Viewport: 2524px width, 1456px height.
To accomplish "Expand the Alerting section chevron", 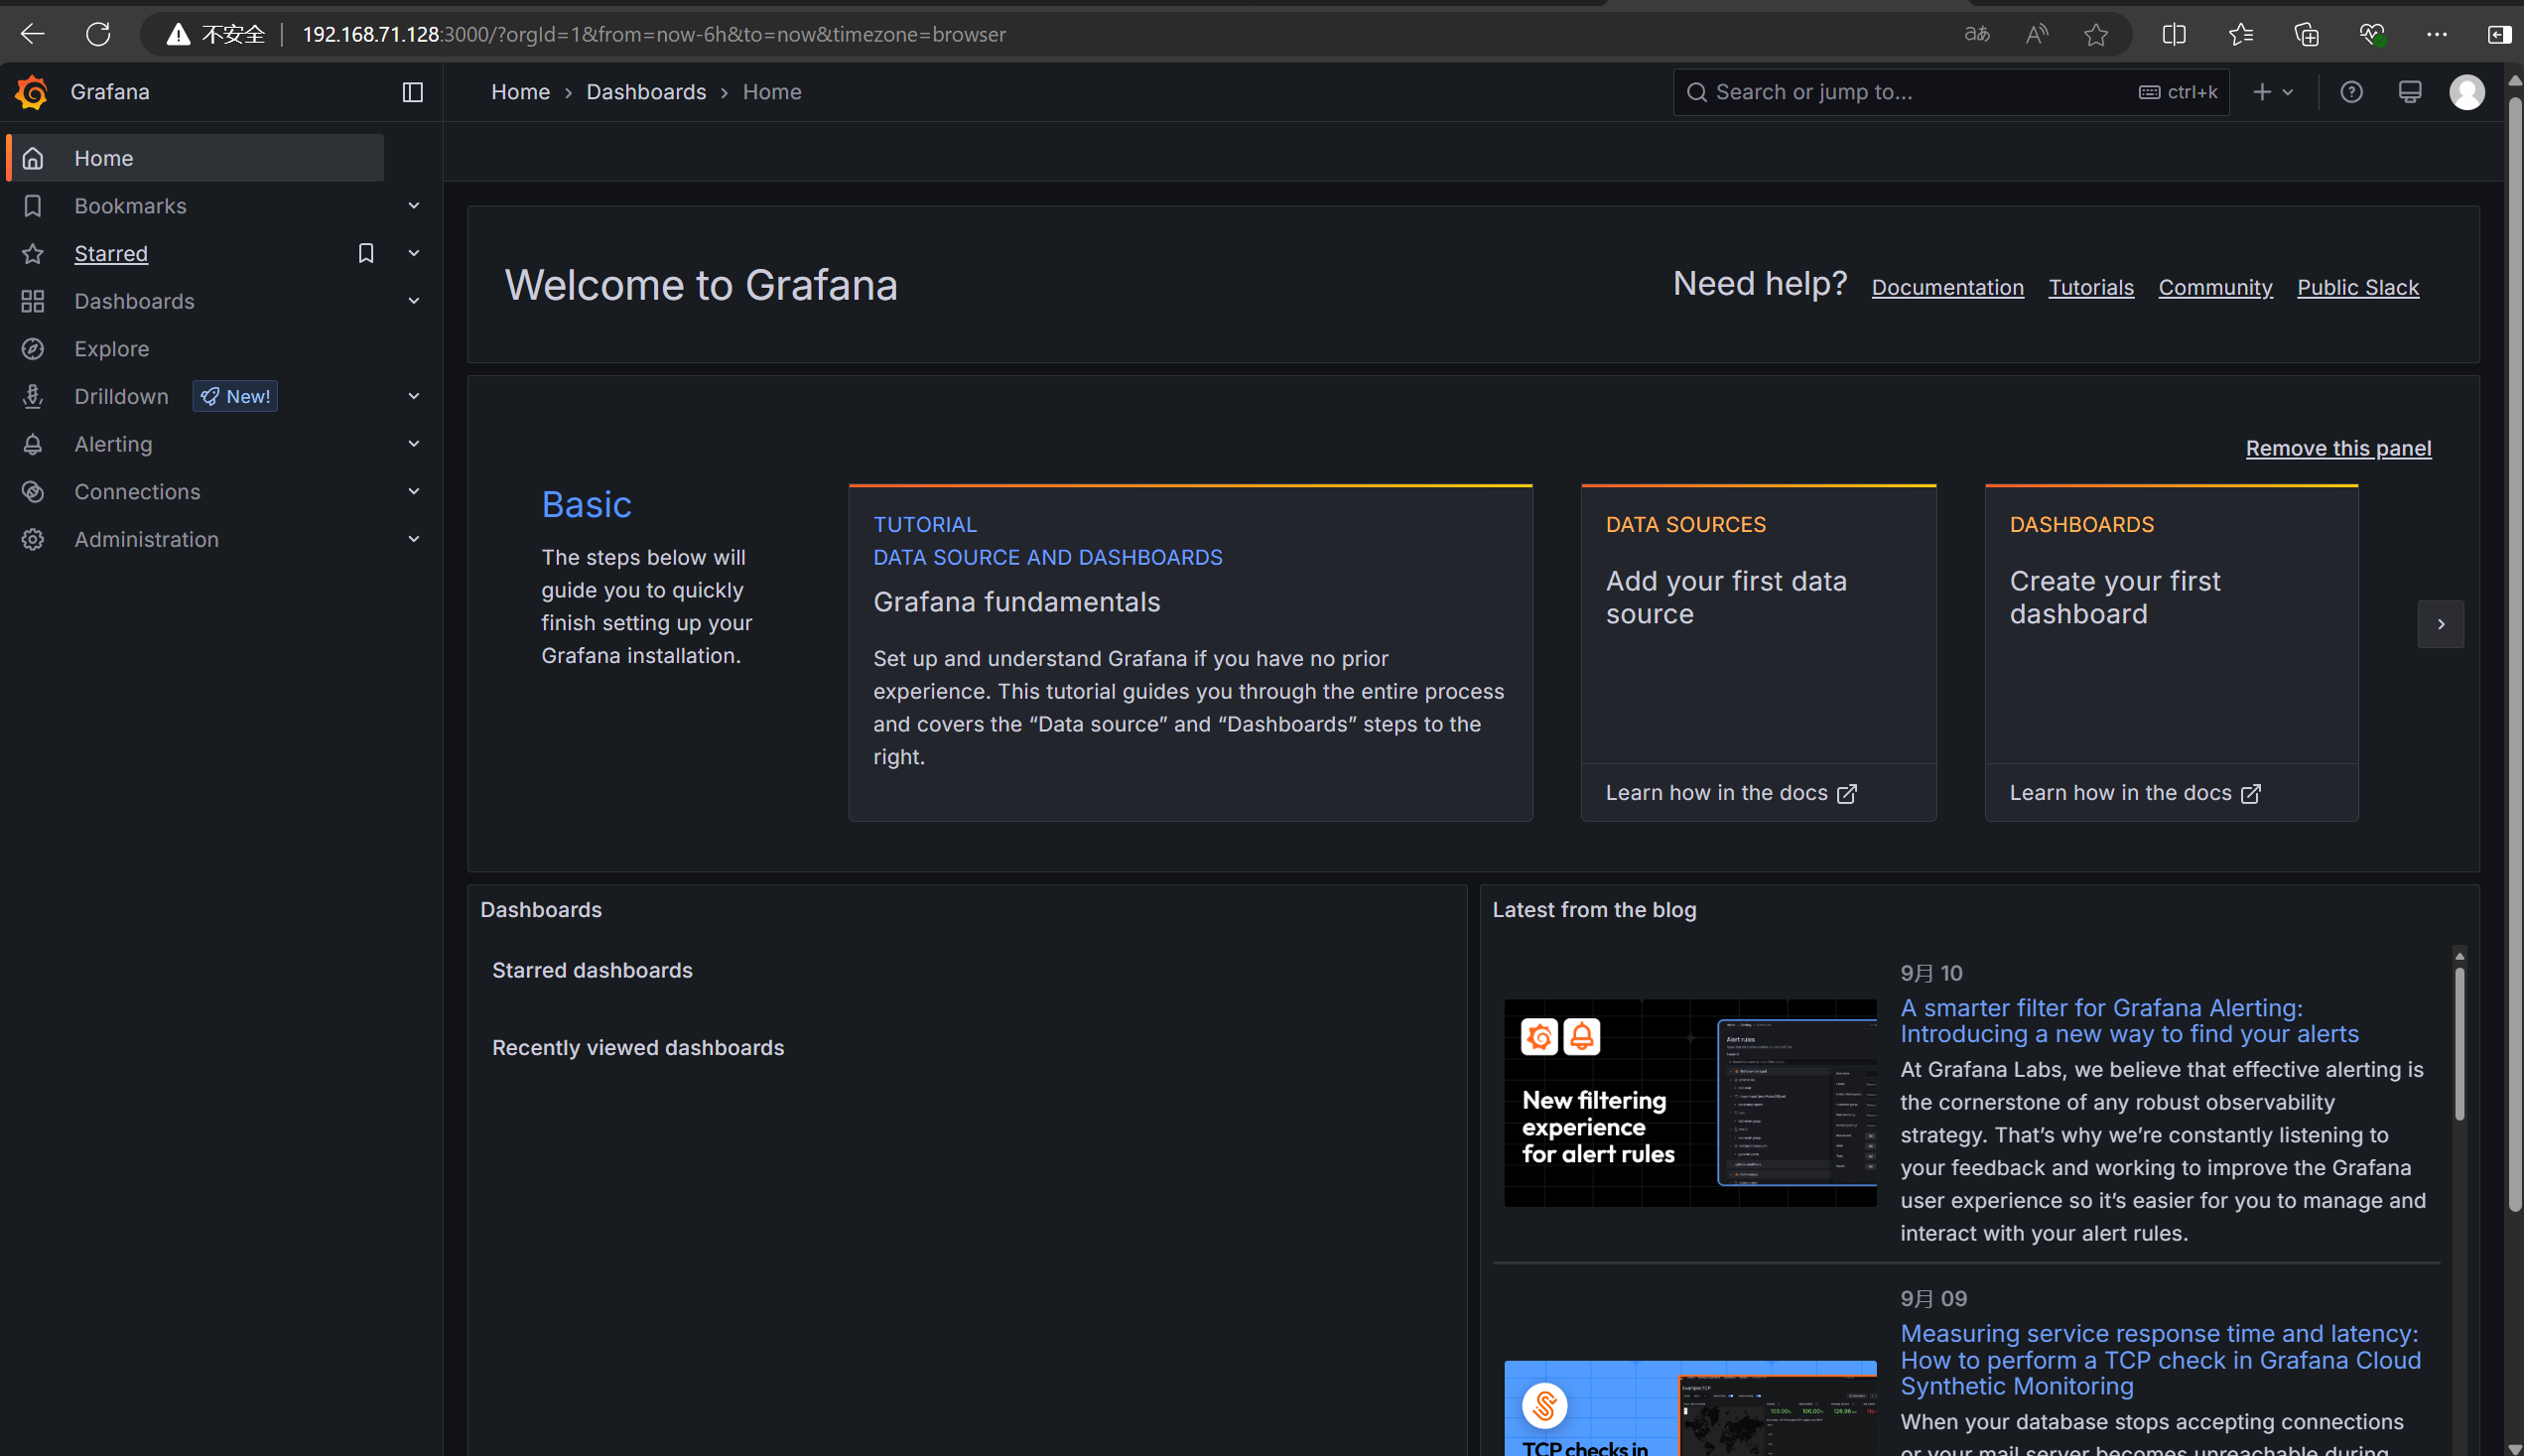I will point(413,444).
